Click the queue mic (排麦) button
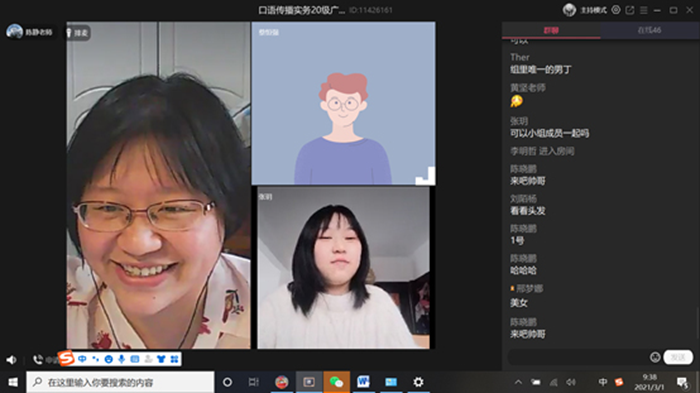The image size is (700, 393). (x=78, y=33)
